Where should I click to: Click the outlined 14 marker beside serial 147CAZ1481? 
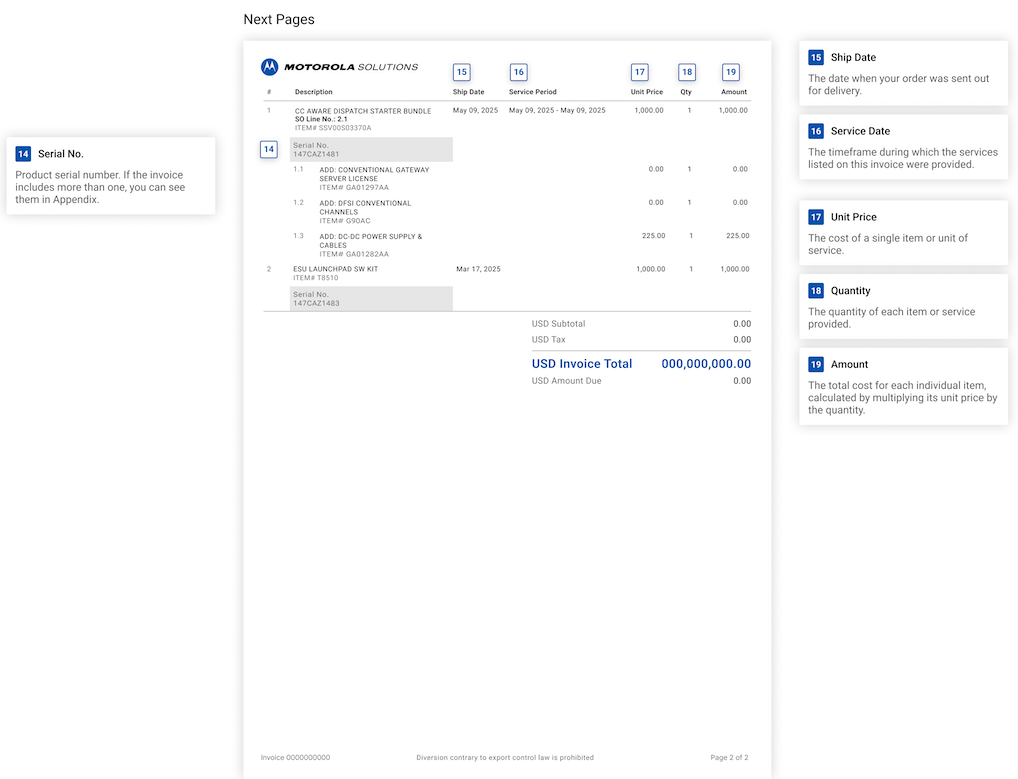point(269,149)
